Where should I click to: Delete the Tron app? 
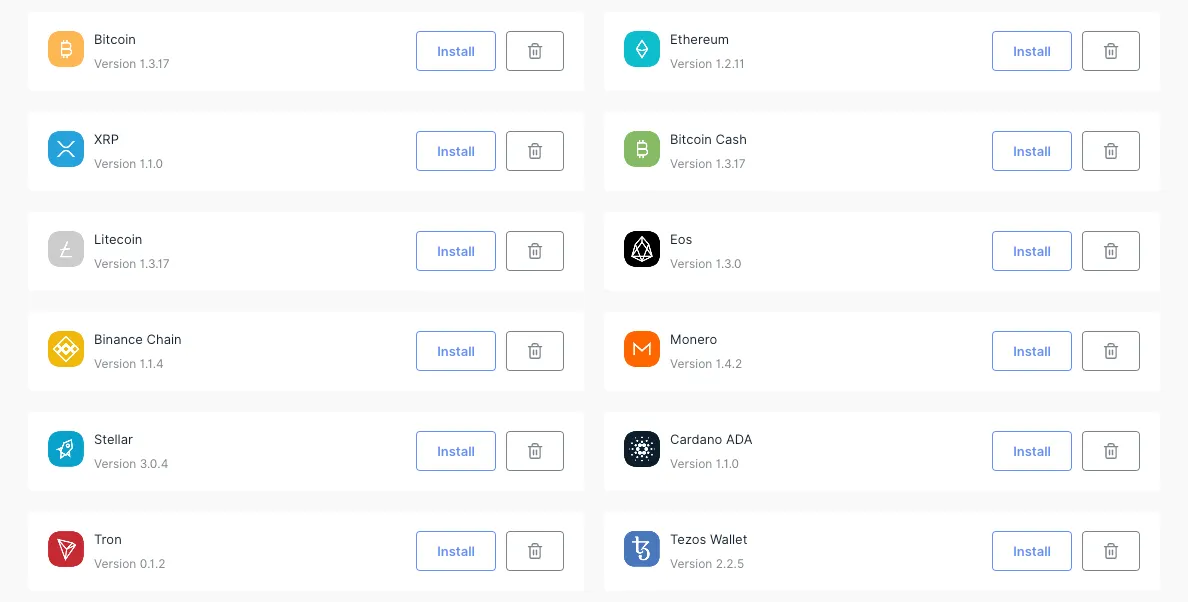[534, 550]
